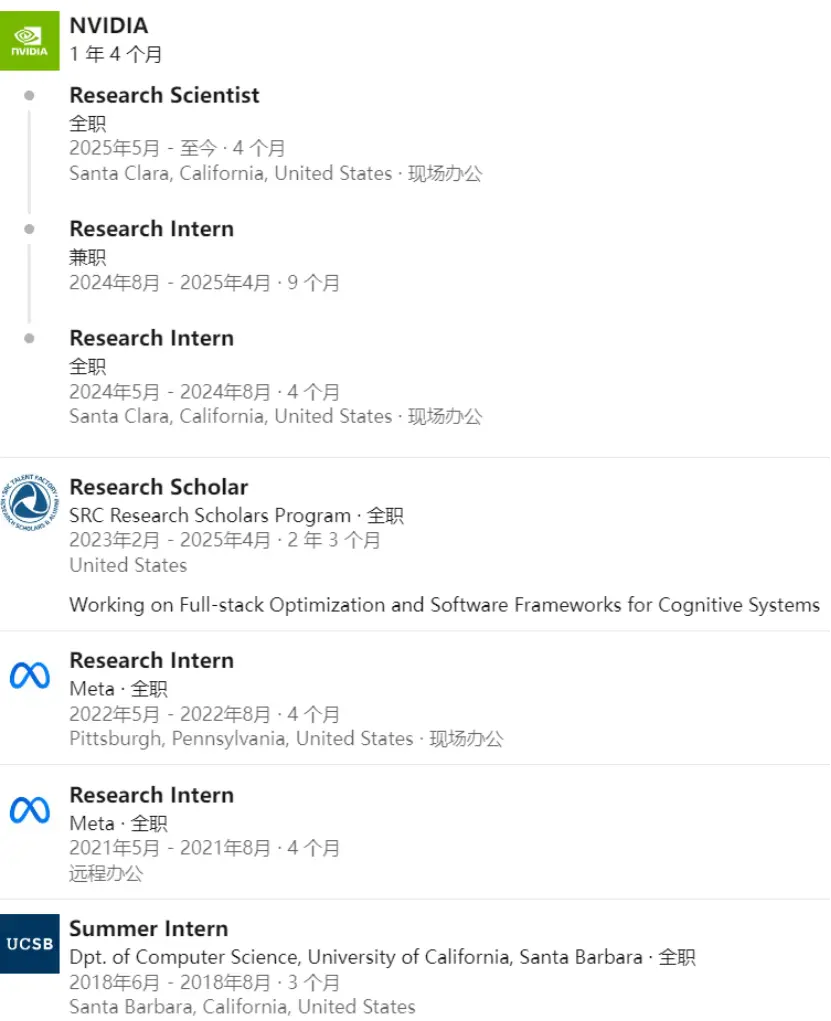This screenshot has height=1021, width=831.
Task: Click the Working on Full-stack Optimization description
Action: (x=444, y=605)
